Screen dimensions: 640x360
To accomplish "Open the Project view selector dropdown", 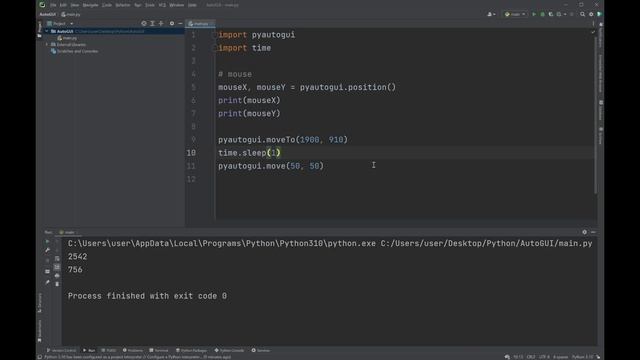I will 60,24.
